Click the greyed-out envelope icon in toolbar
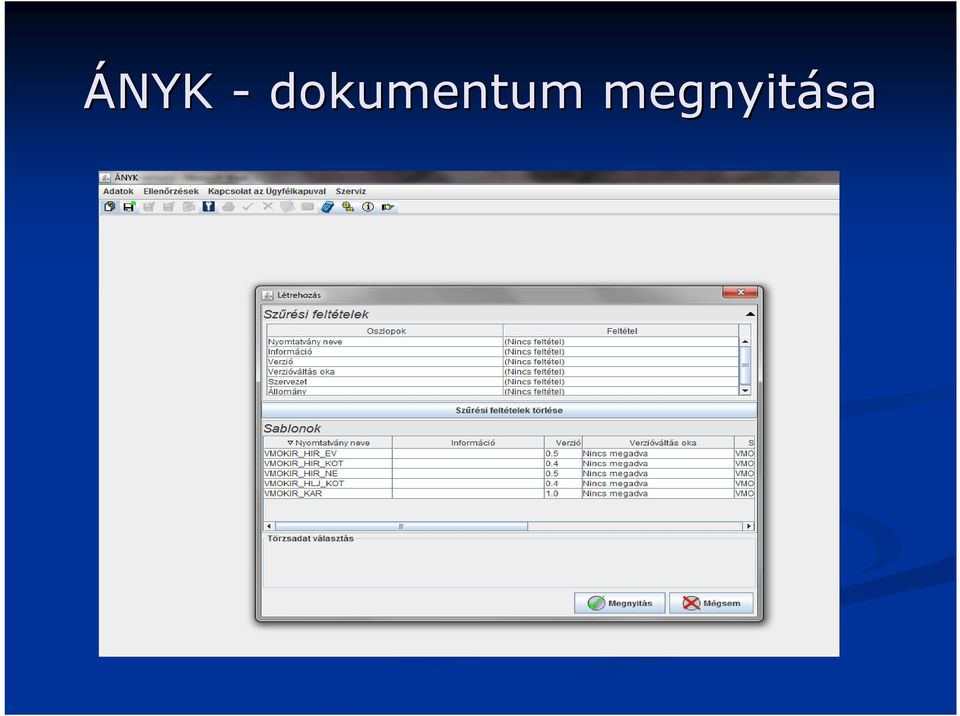 click(x=307, y=207)
